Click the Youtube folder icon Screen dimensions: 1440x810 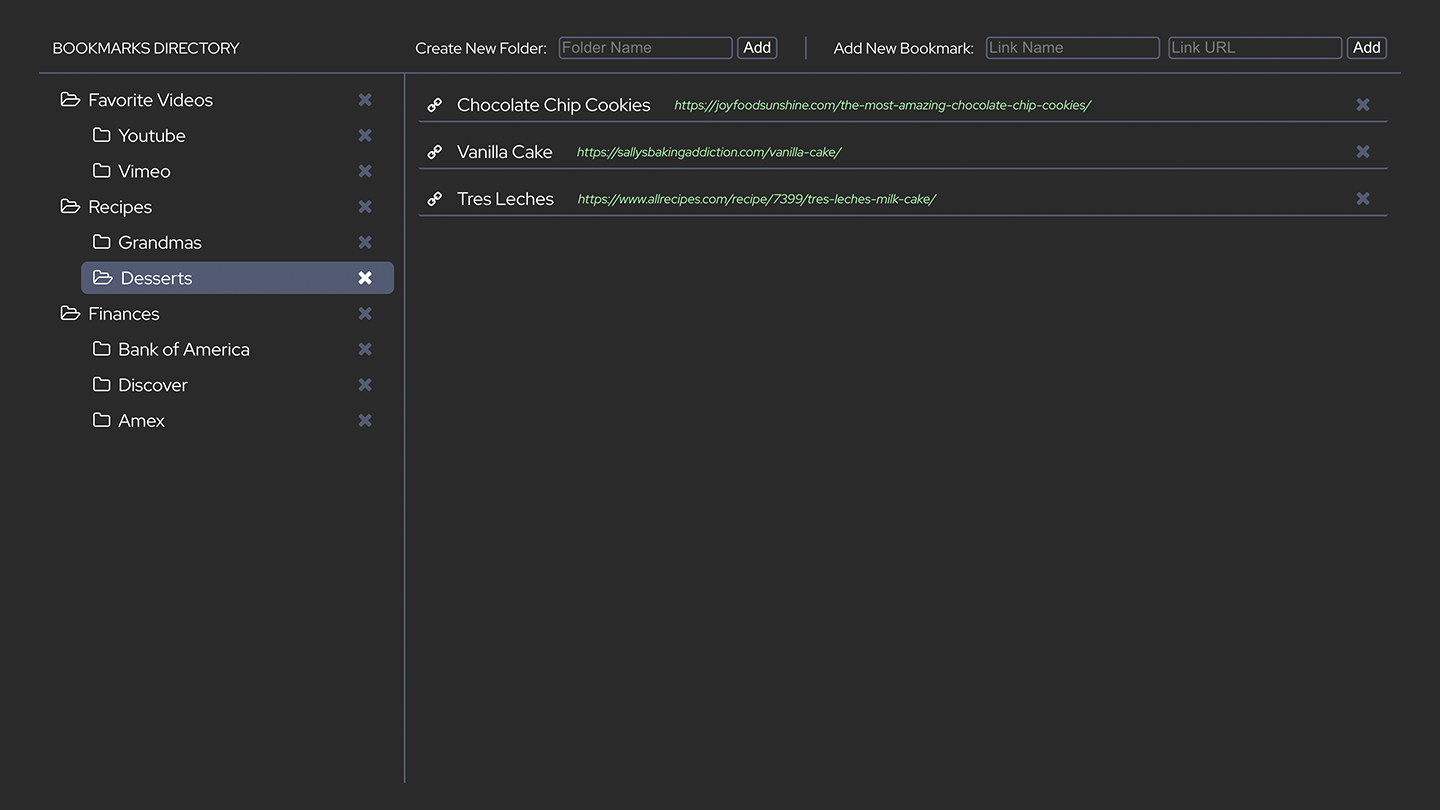(101, 135)
